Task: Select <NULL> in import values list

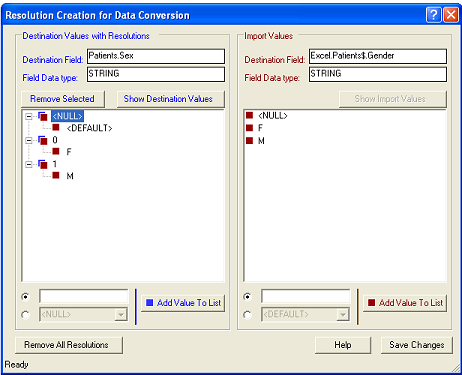Action: click(273, 116)
